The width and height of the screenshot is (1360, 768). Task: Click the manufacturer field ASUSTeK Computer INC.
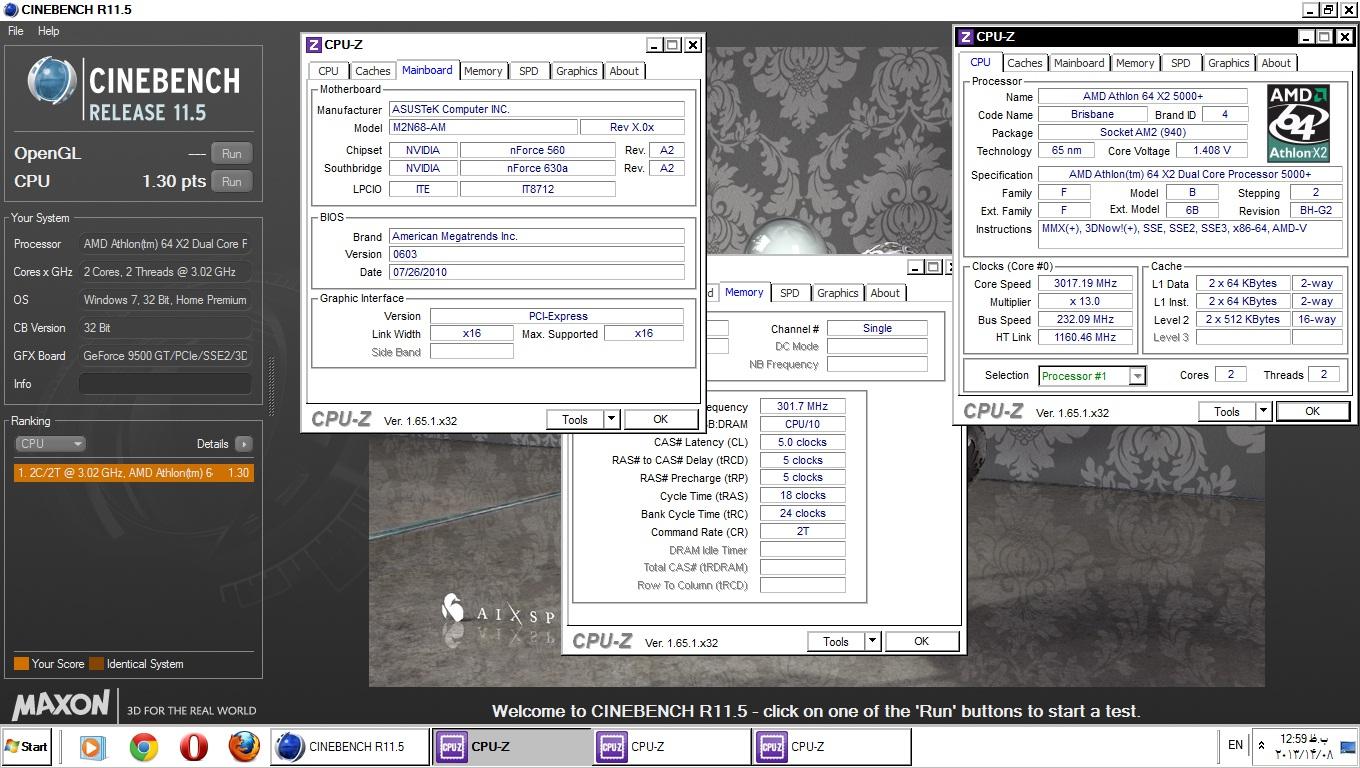coord(537,109)
